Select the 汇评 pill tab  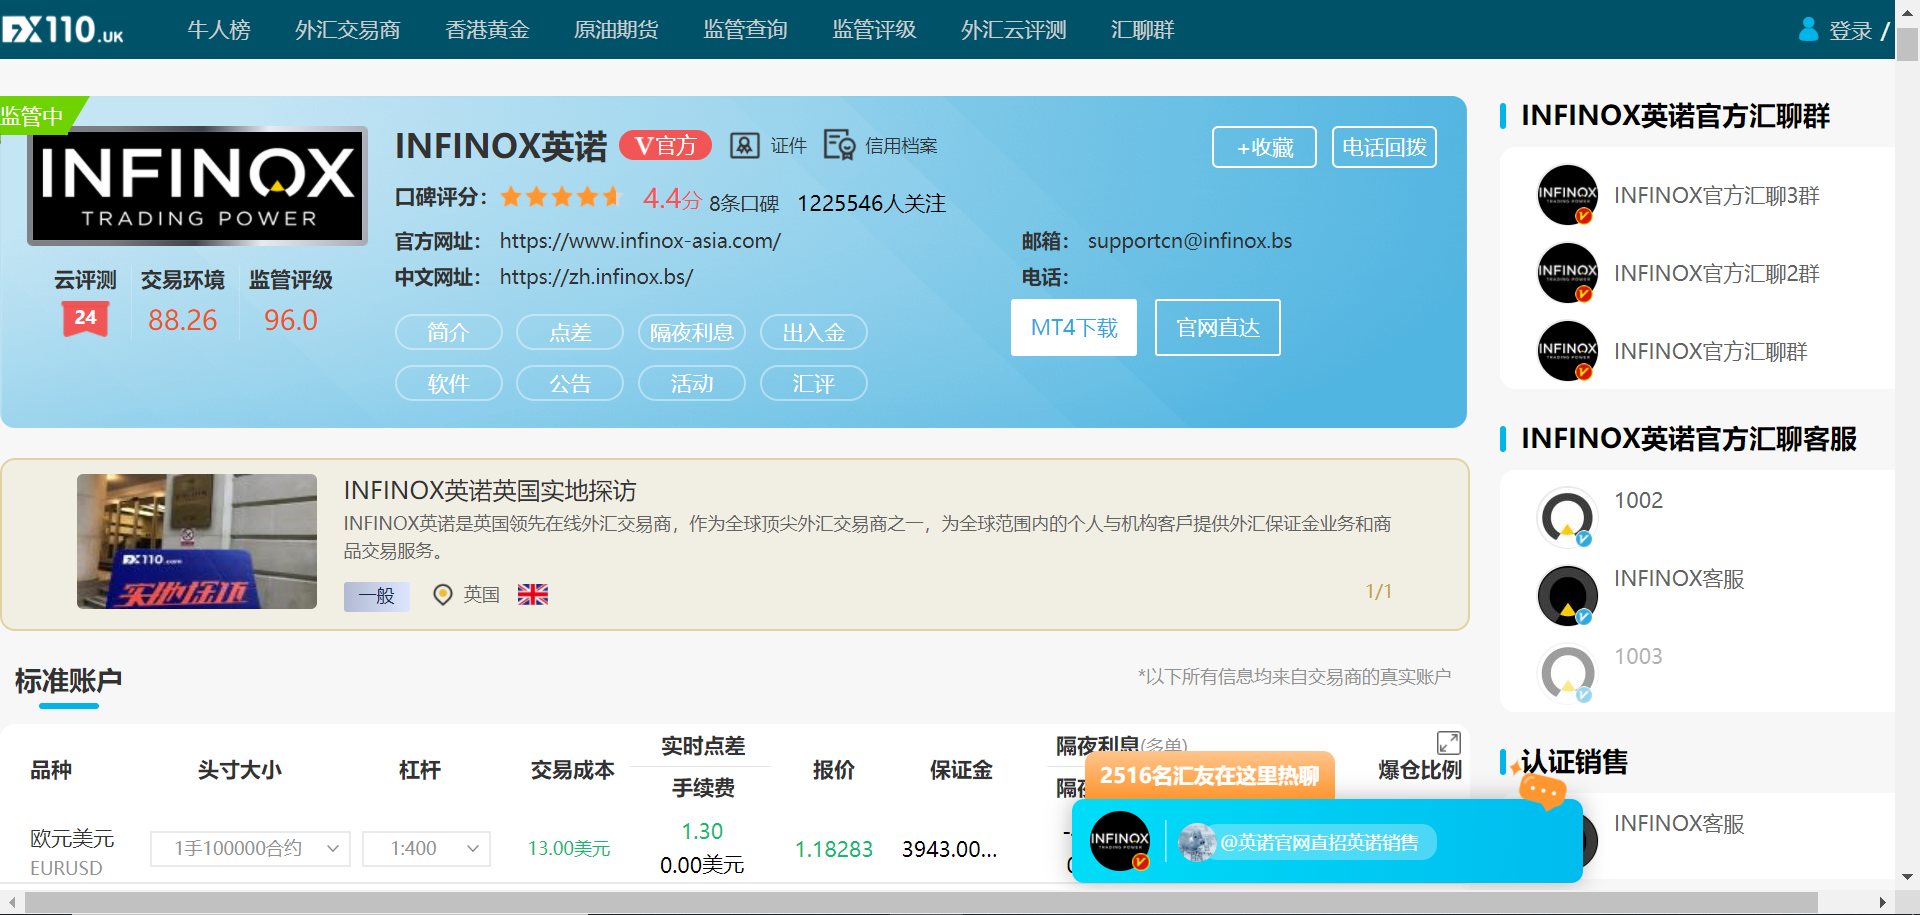pos(814,383)
